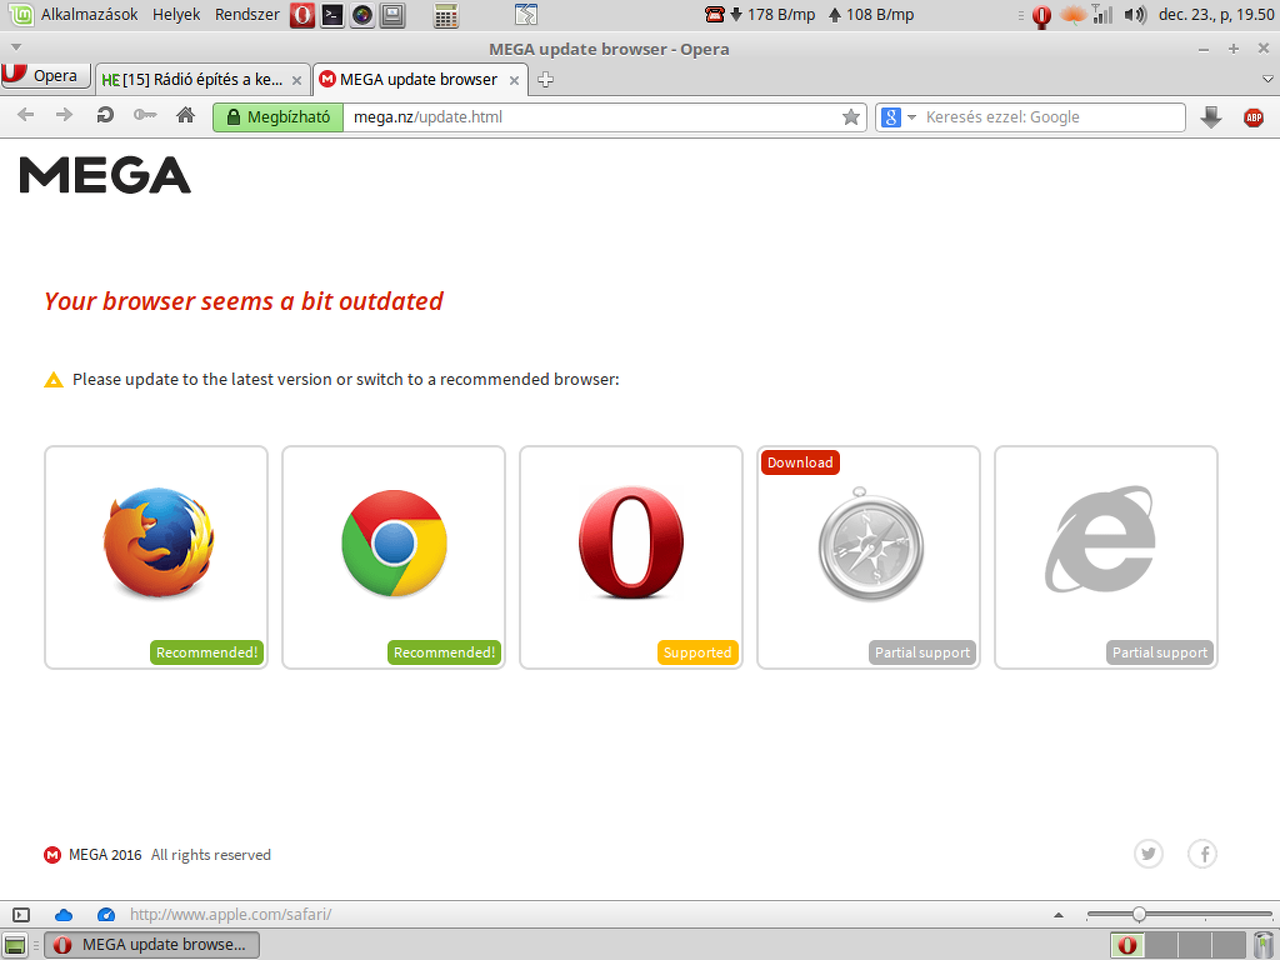1280x960 pixels.
Task: Open the downloads arrow in the toolbar
Action: pyautogui.click(x=1211, y=117)
